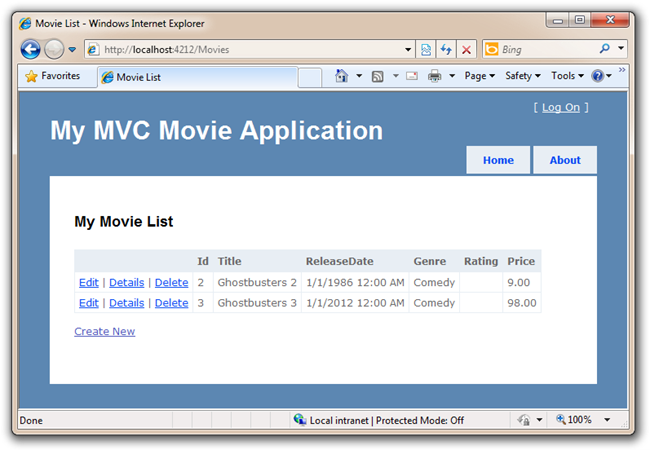650x450 pixels.
Task: Select the Home navigation tab
Action: [498, 160]
